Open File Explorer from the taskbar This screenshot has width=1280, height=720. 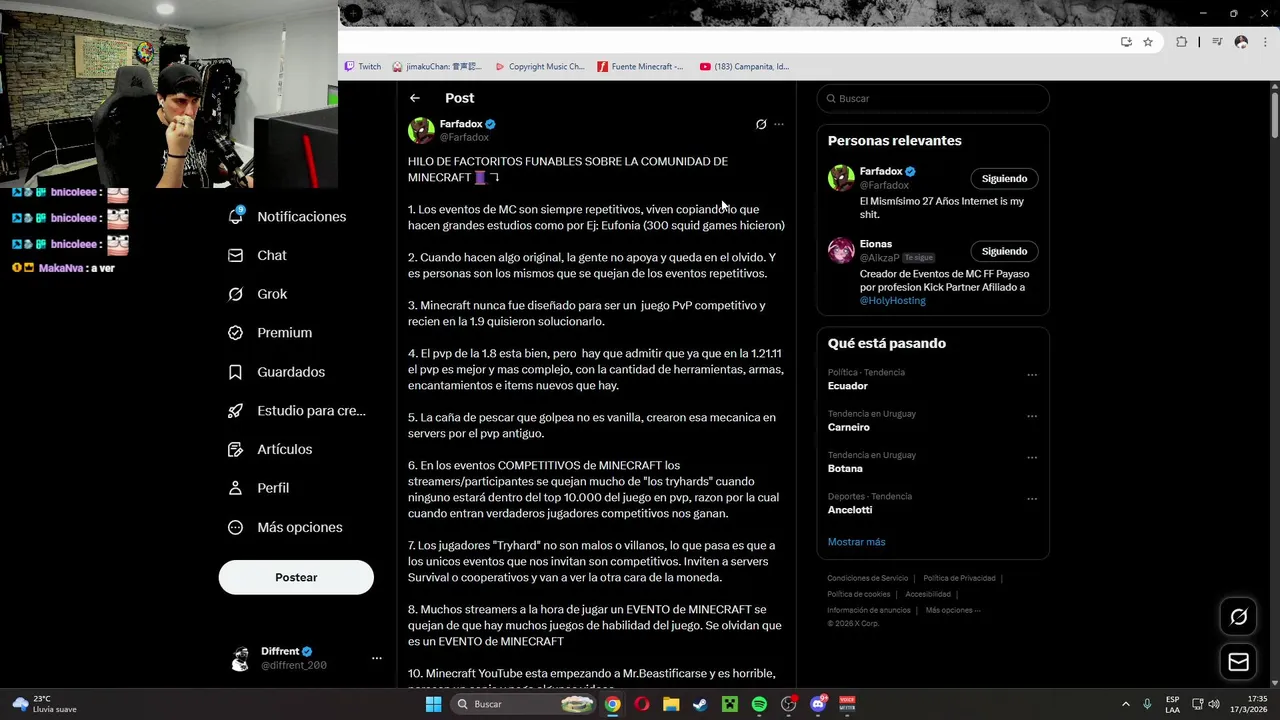click(671, 704)
